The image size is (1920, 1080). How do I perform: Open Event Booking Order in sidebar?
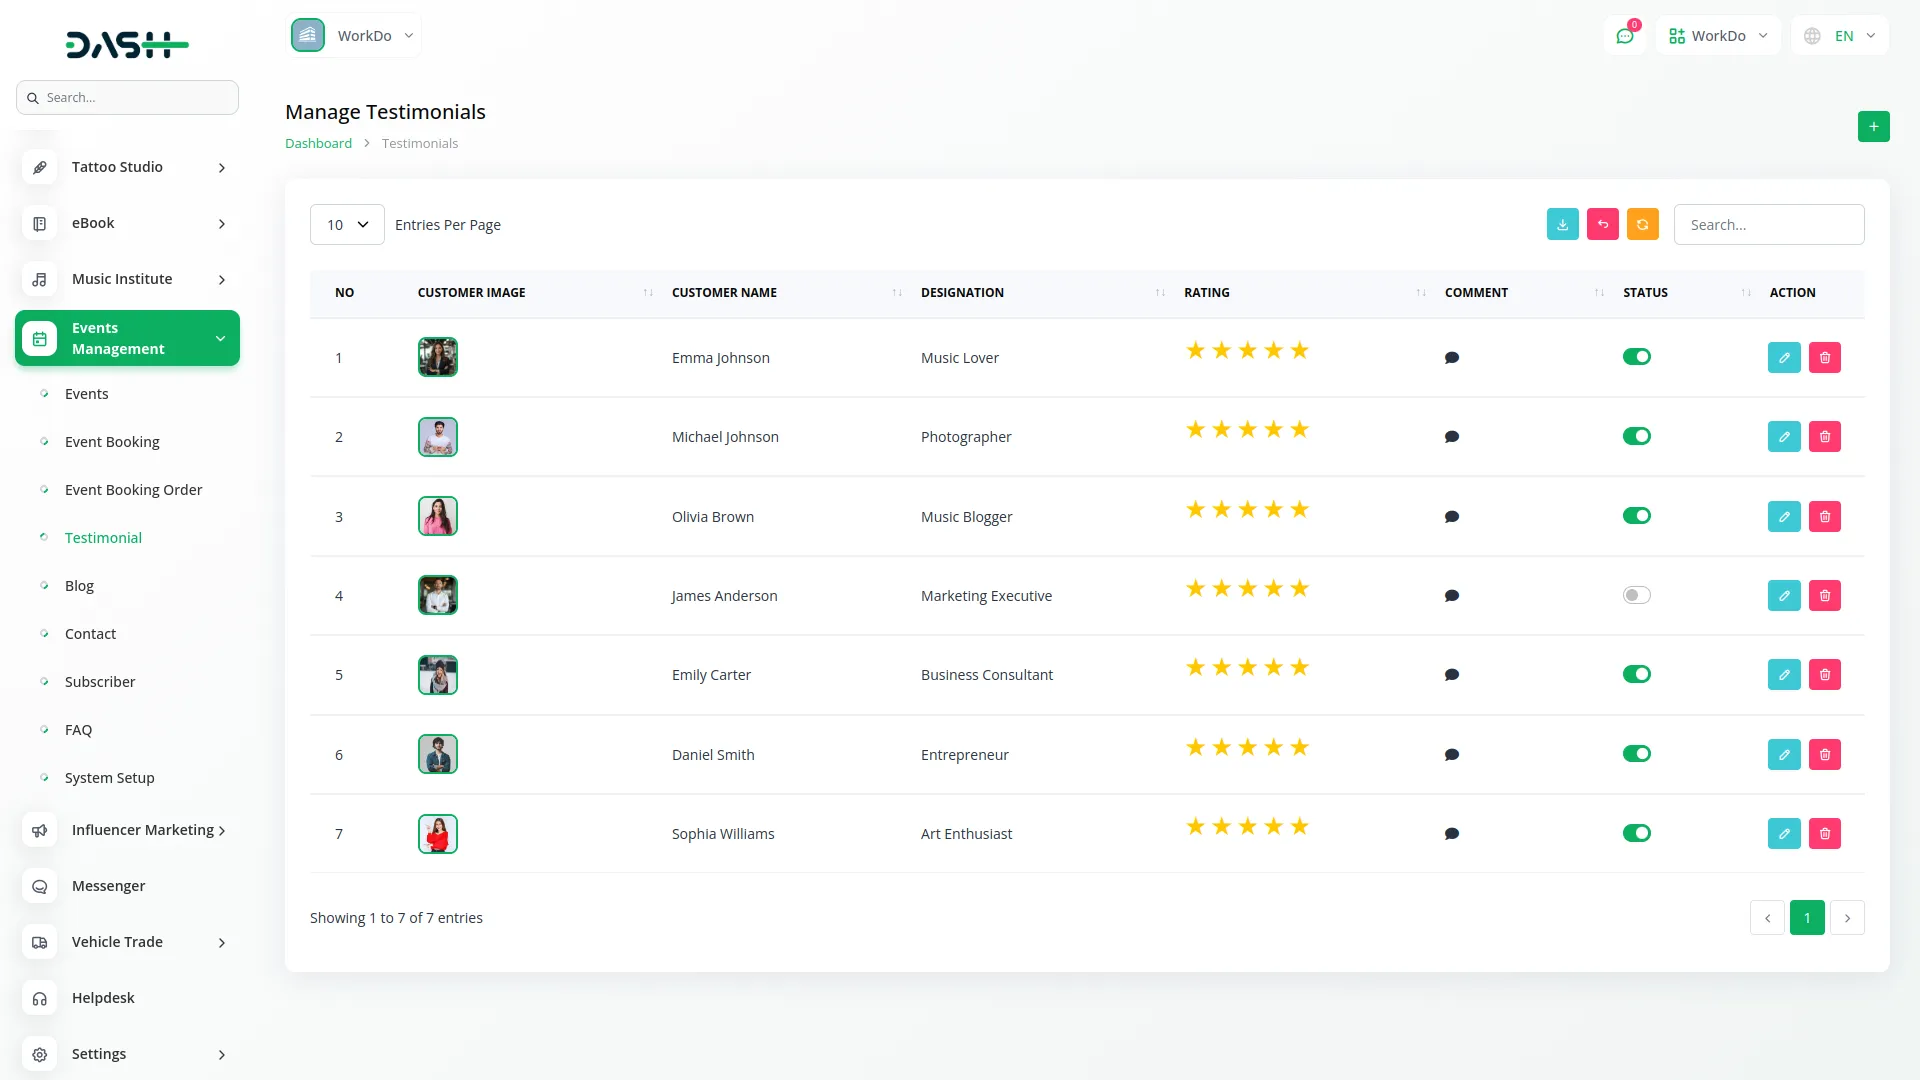[133, 490]
